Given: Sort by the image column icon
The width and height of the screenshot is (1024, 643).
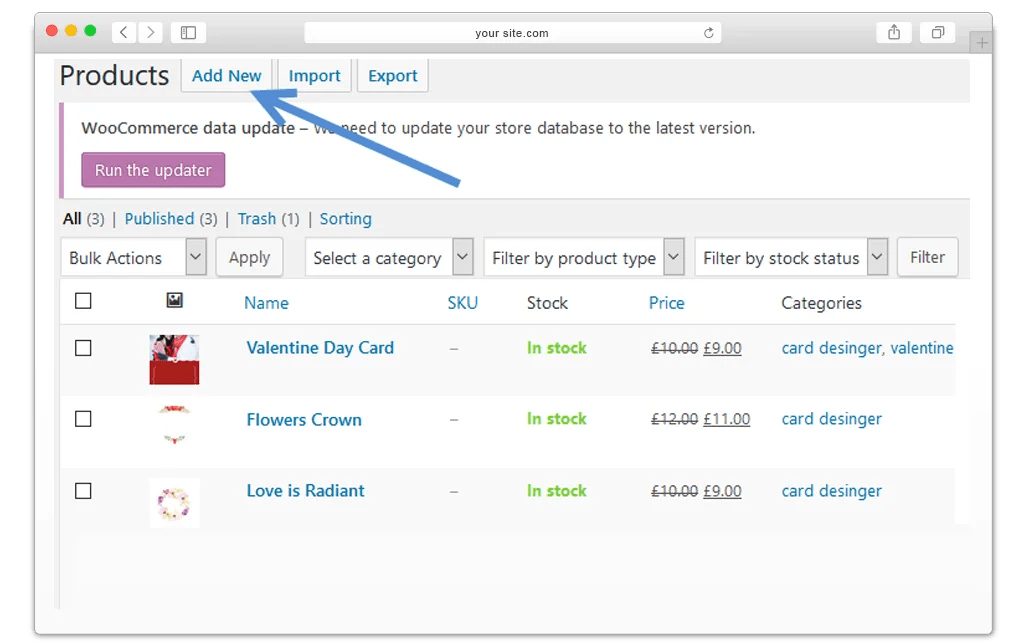Looking at the screenshot, I should (174, 300).
